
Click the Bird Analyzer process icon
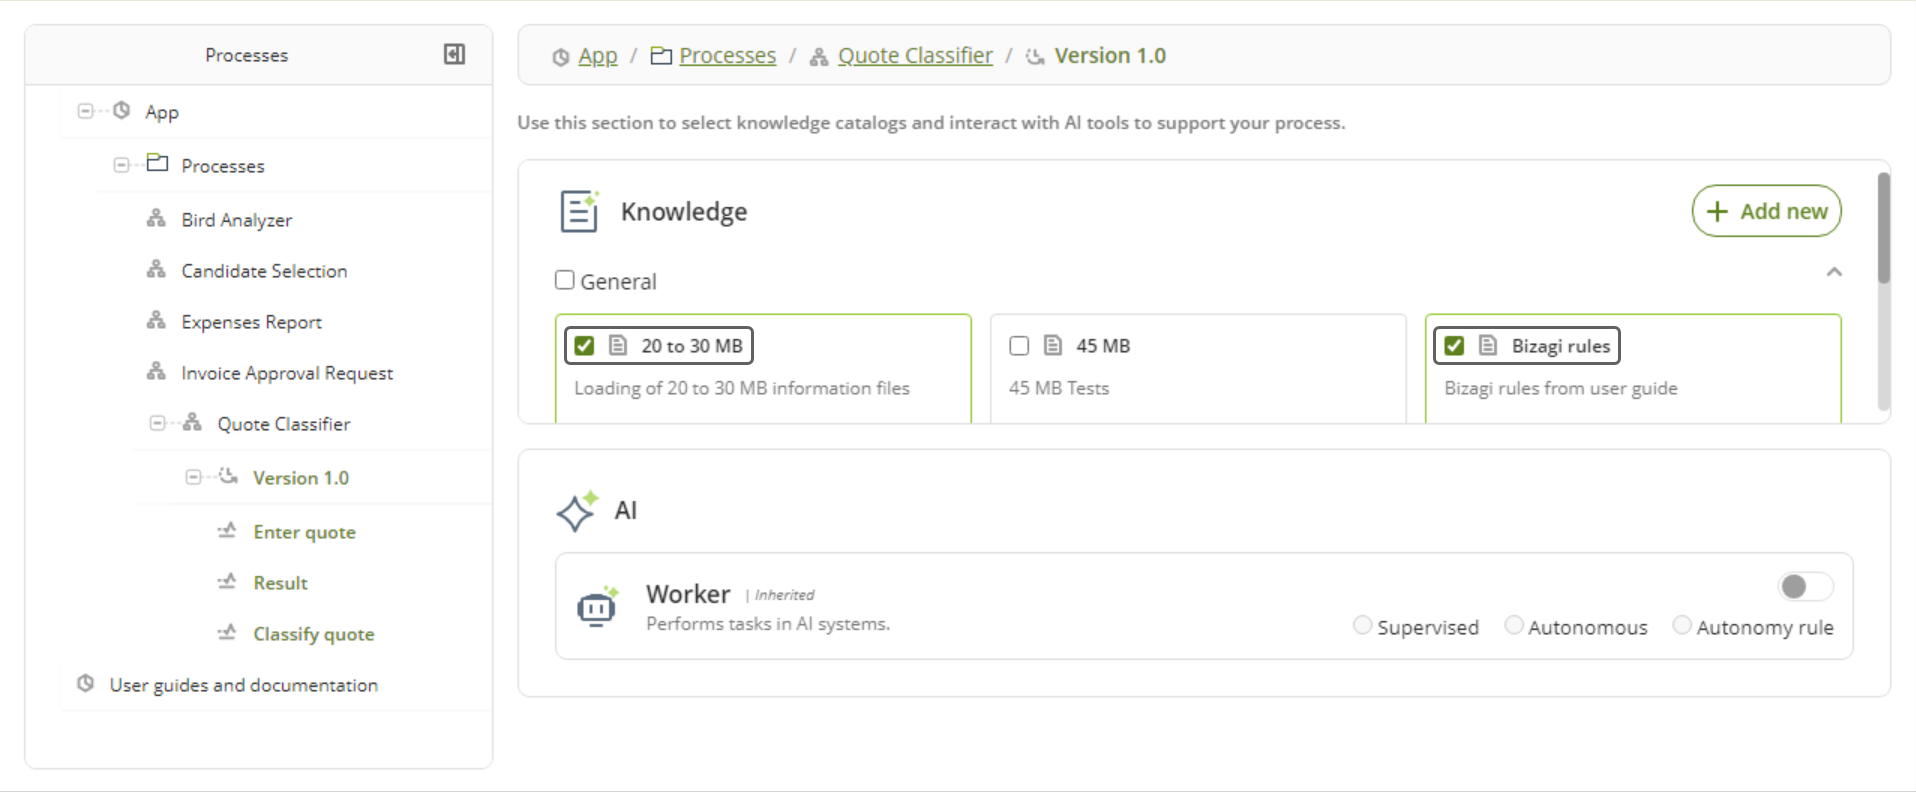click(x=156, y=219)
